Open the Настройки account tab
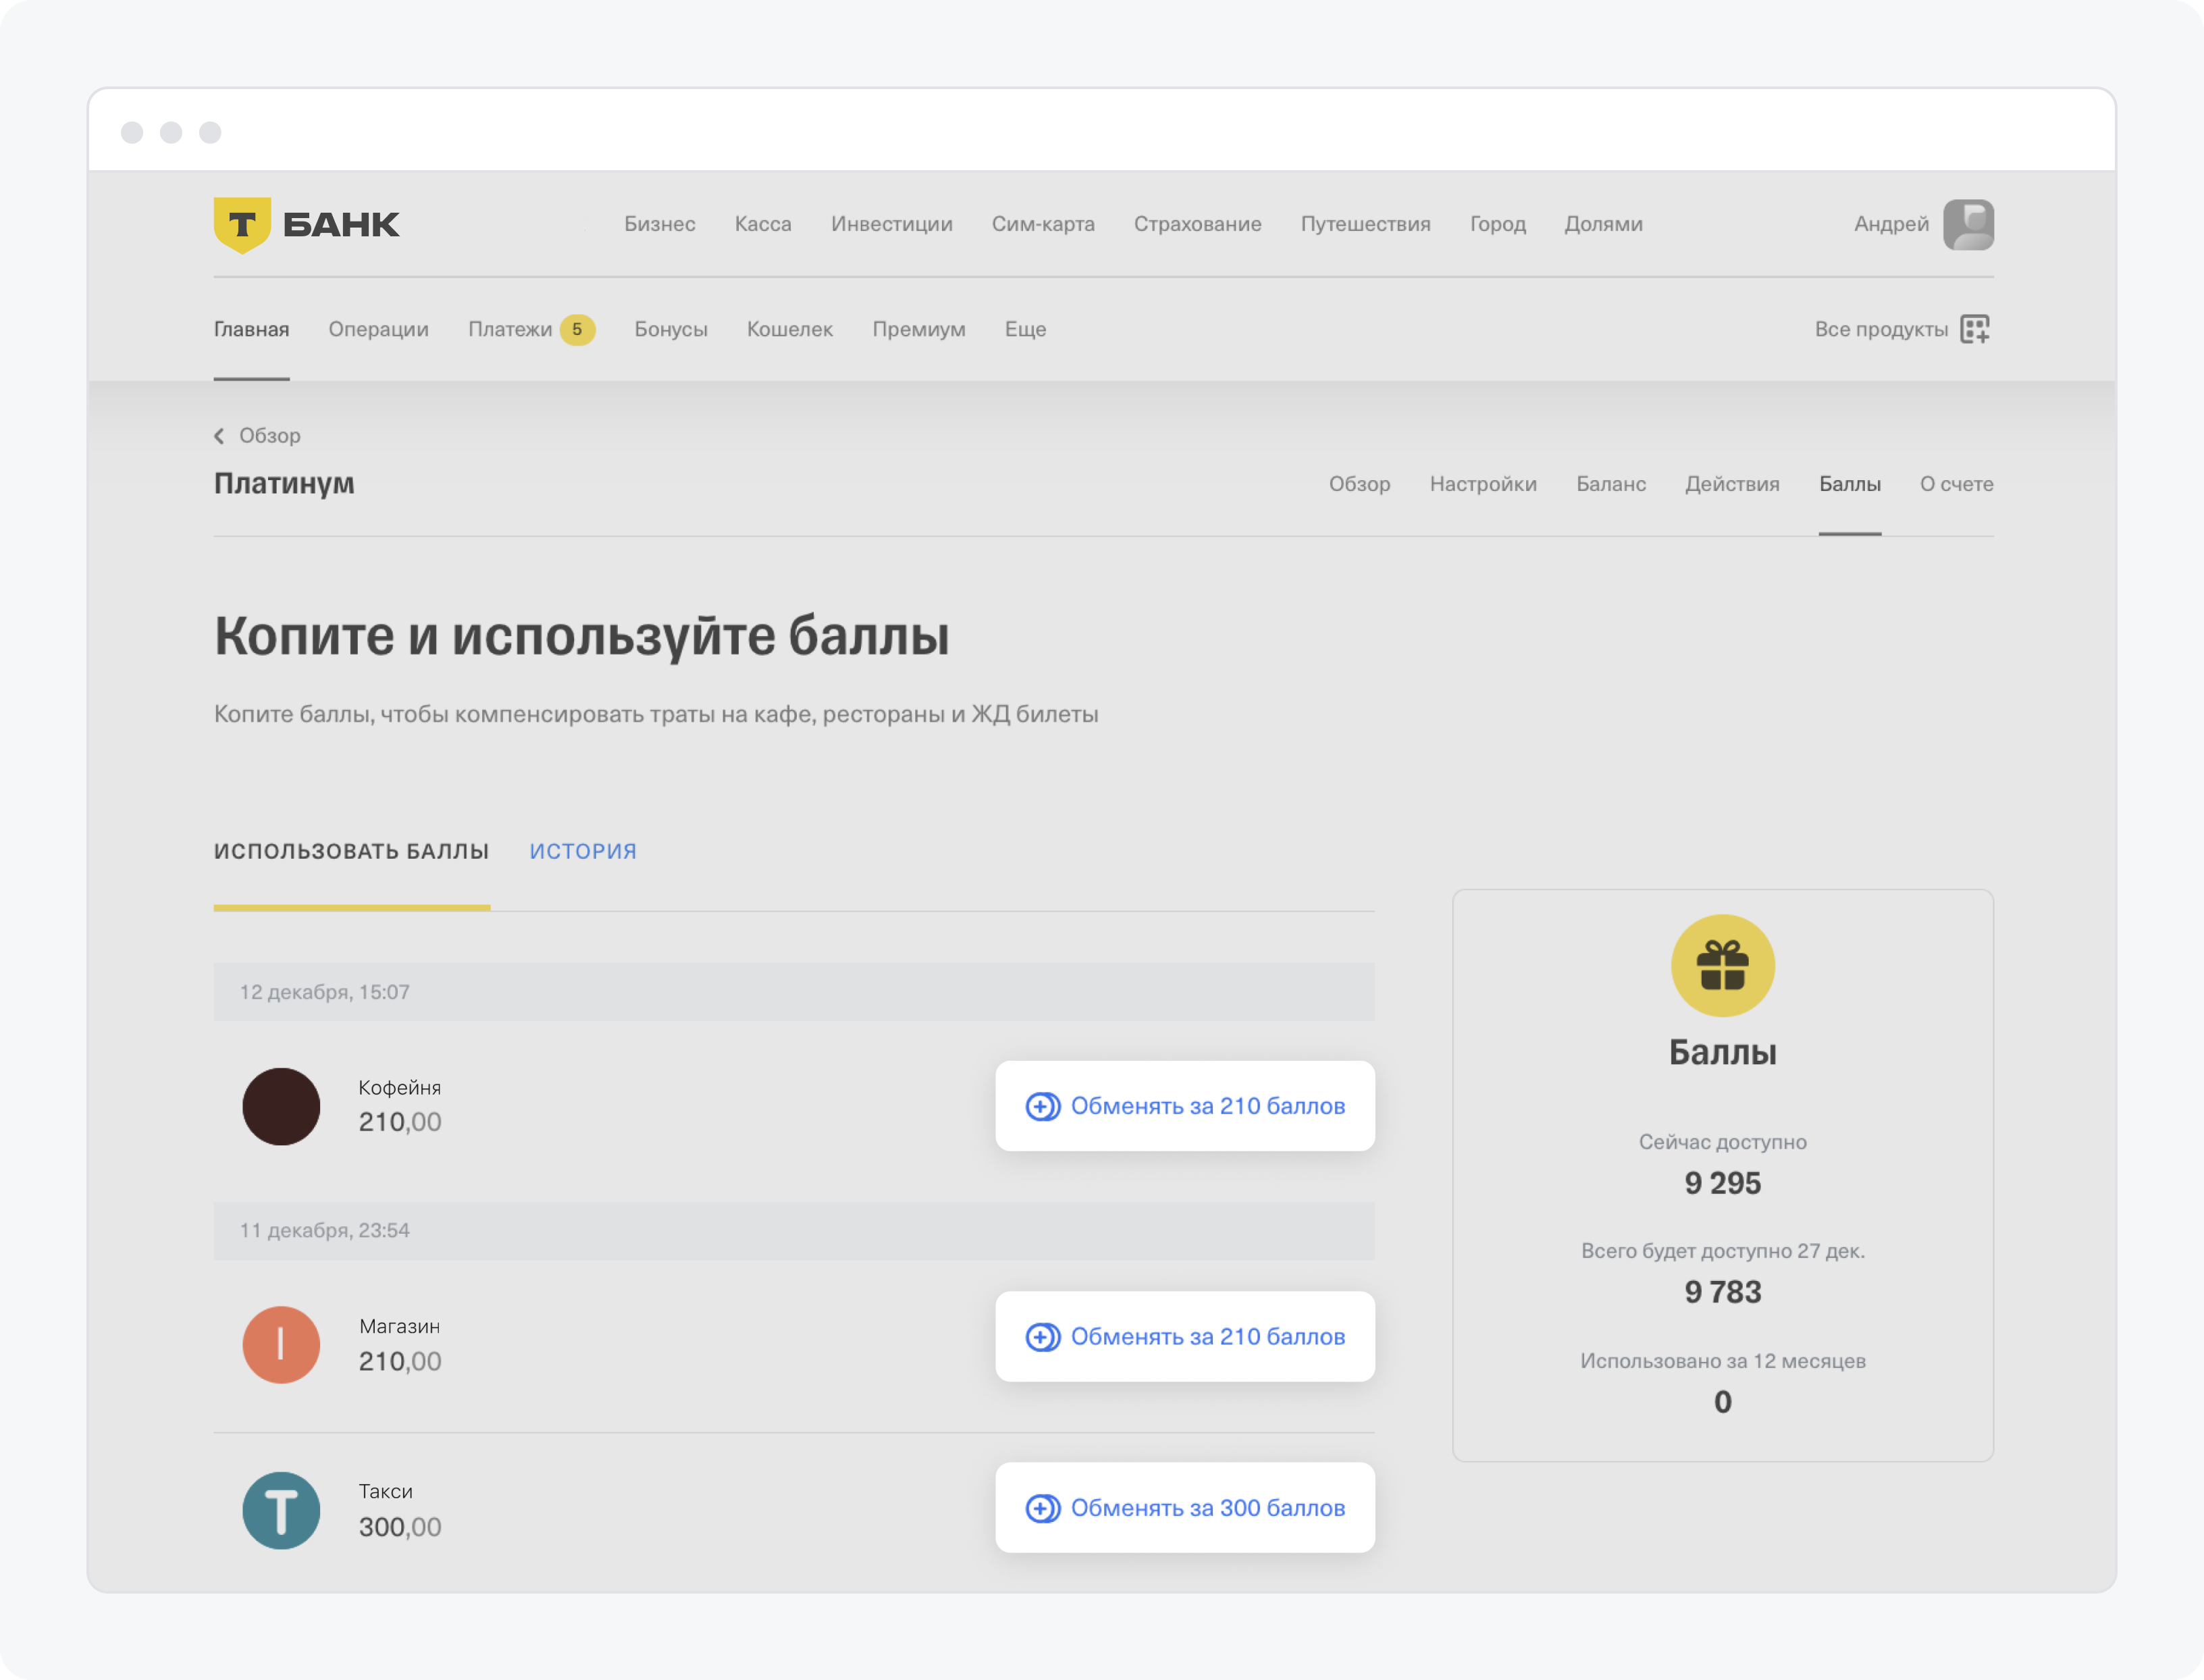This screenshot has width=2204, height=1680. click(x=1483, y=484)
